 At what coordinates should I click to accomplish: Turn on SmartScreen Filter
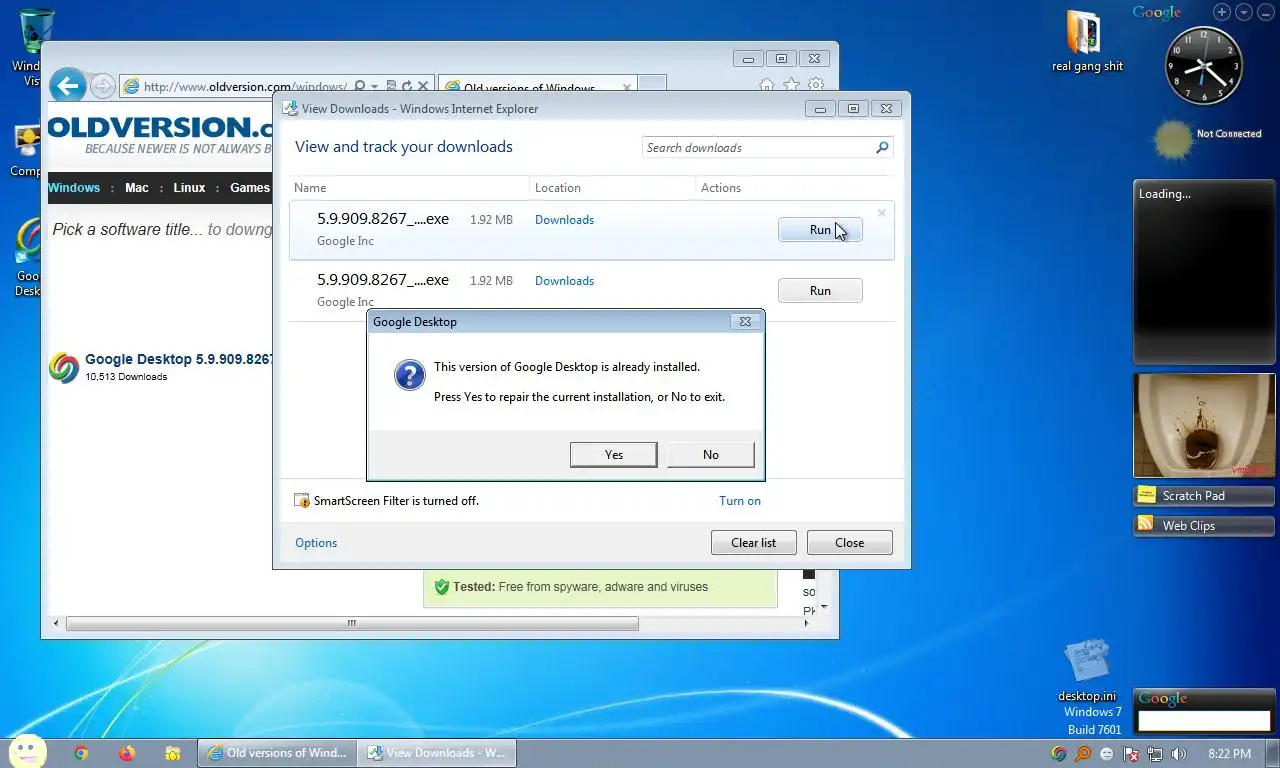(x=740, y=501)
